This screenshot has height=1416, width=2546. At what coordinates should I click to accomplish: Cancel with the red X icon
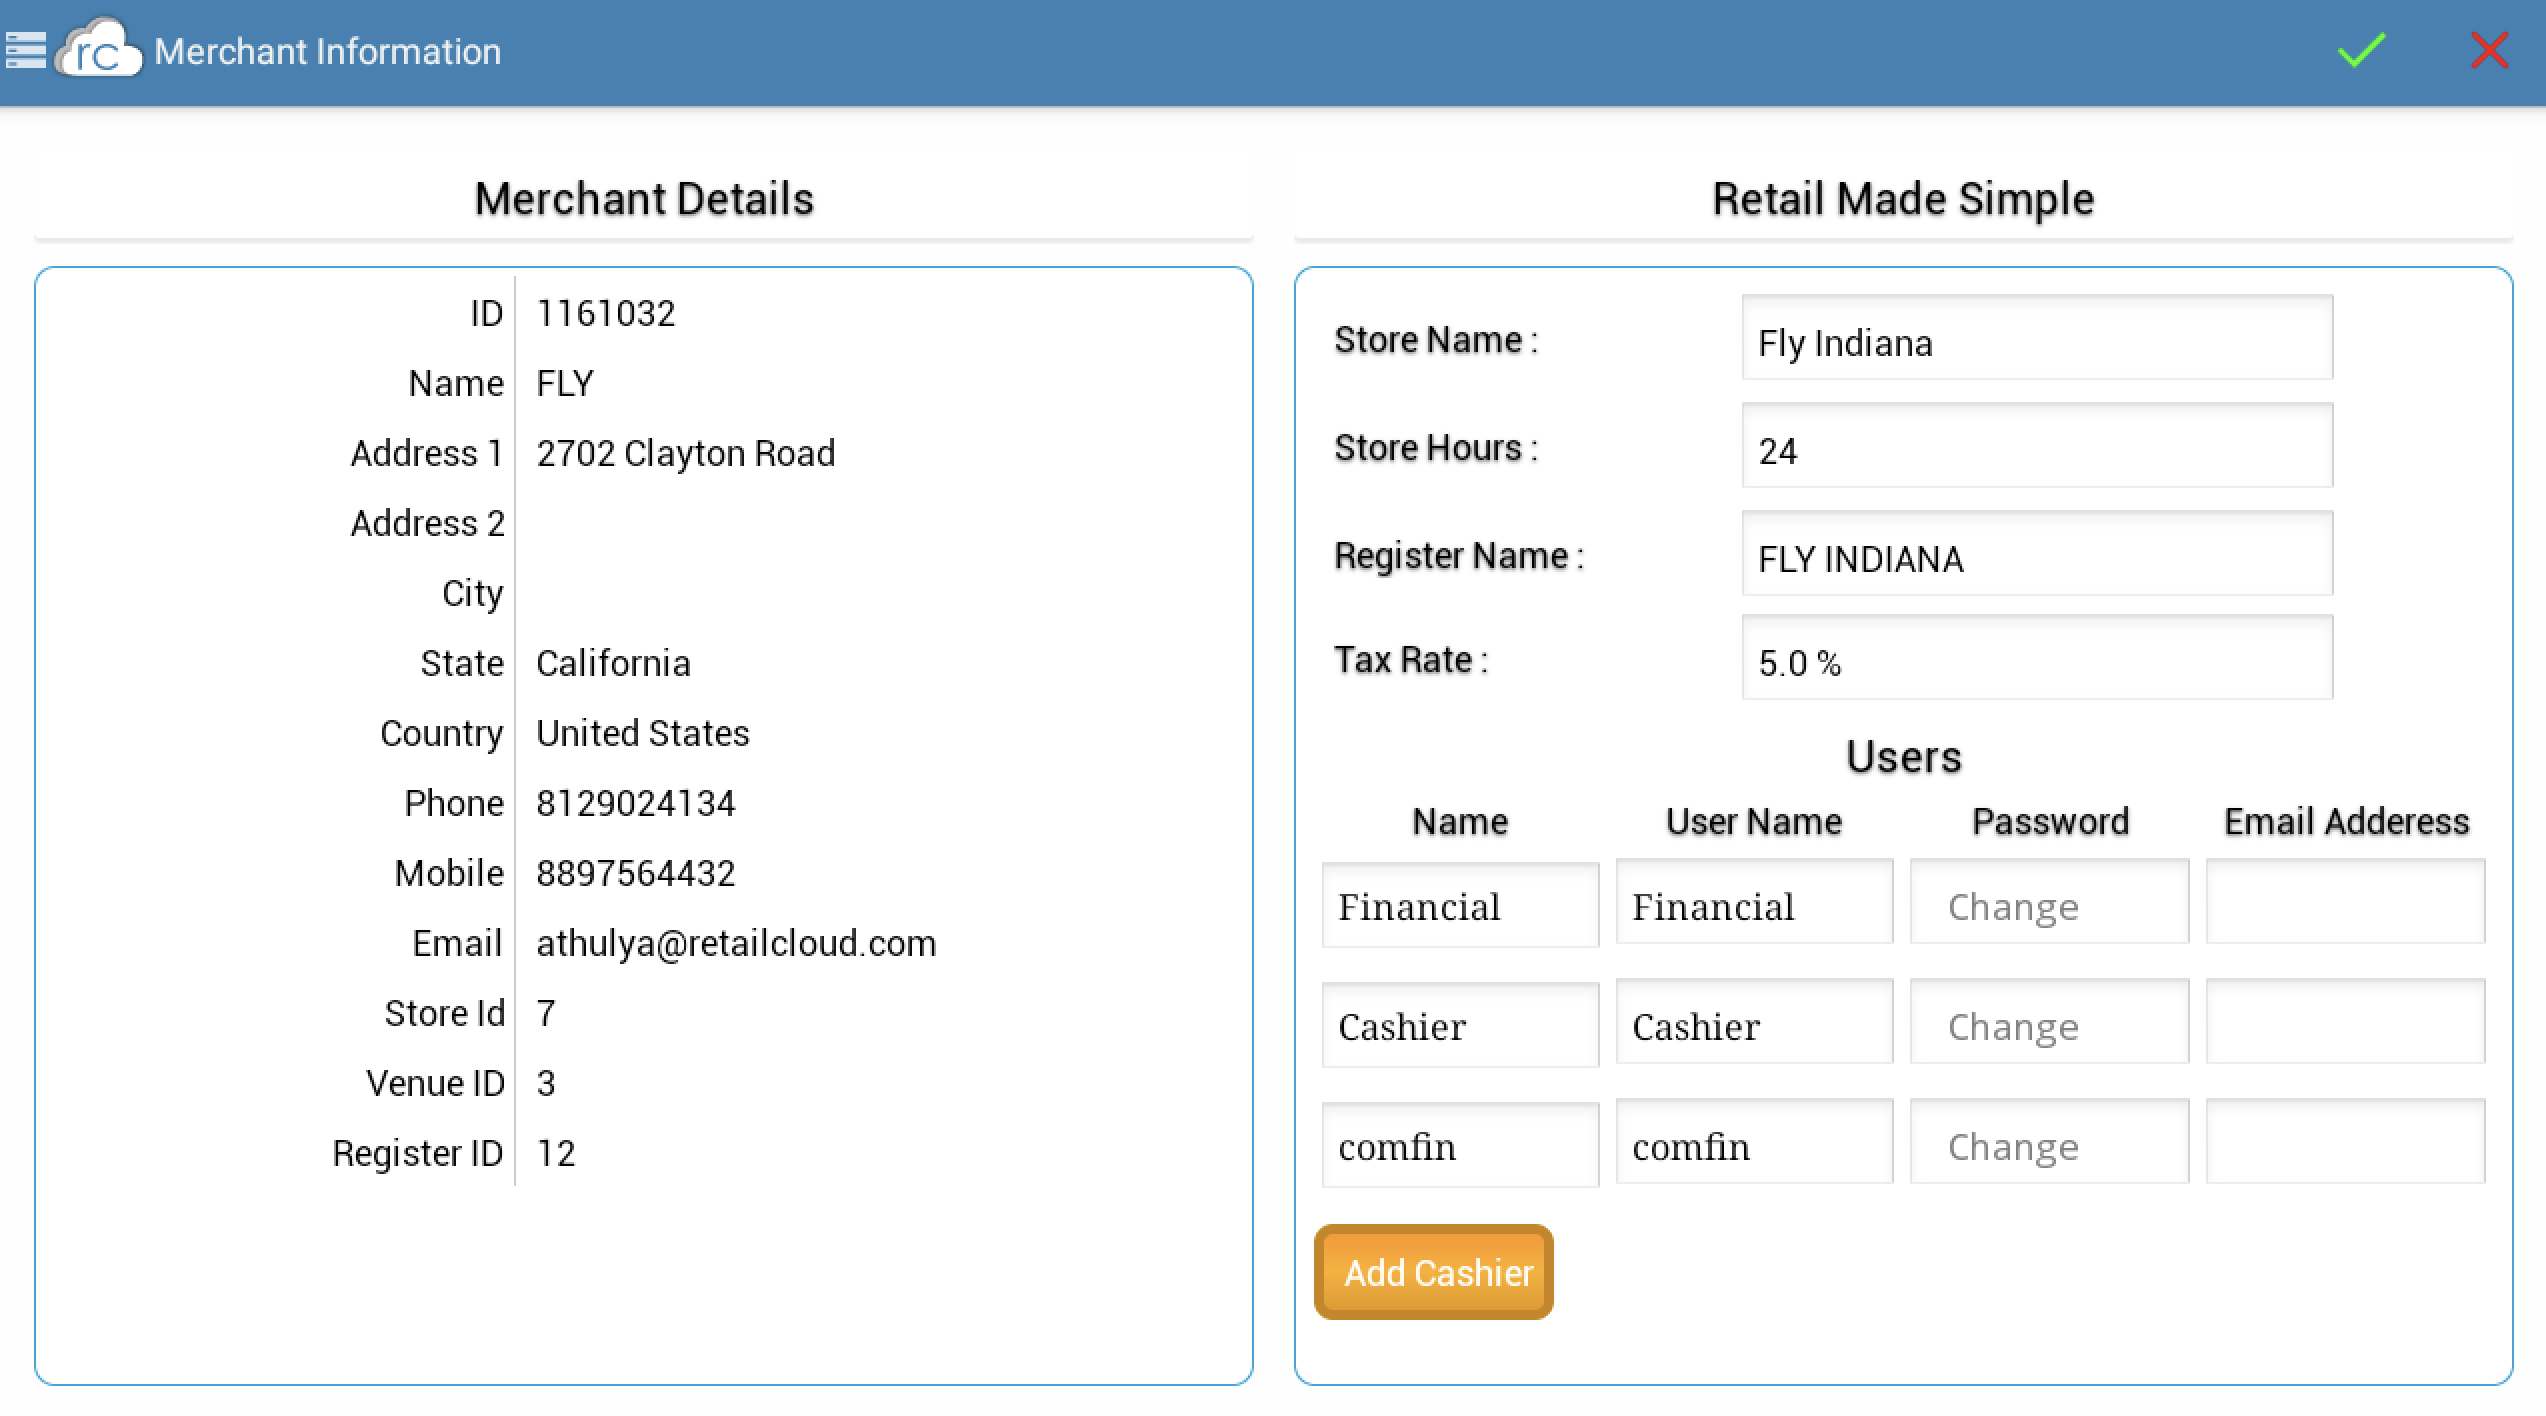click(x=2488, y=50)
